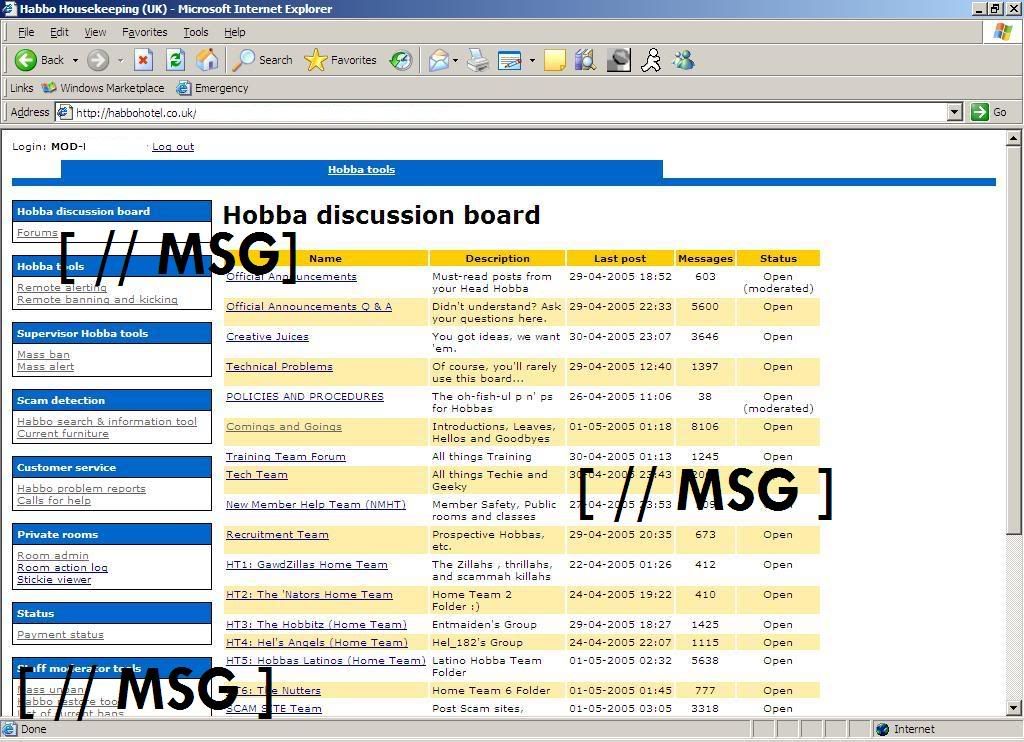Refresh the page with the Refresh icon
This screenshot has width=1024, height=742.
(x=175, y=60)
